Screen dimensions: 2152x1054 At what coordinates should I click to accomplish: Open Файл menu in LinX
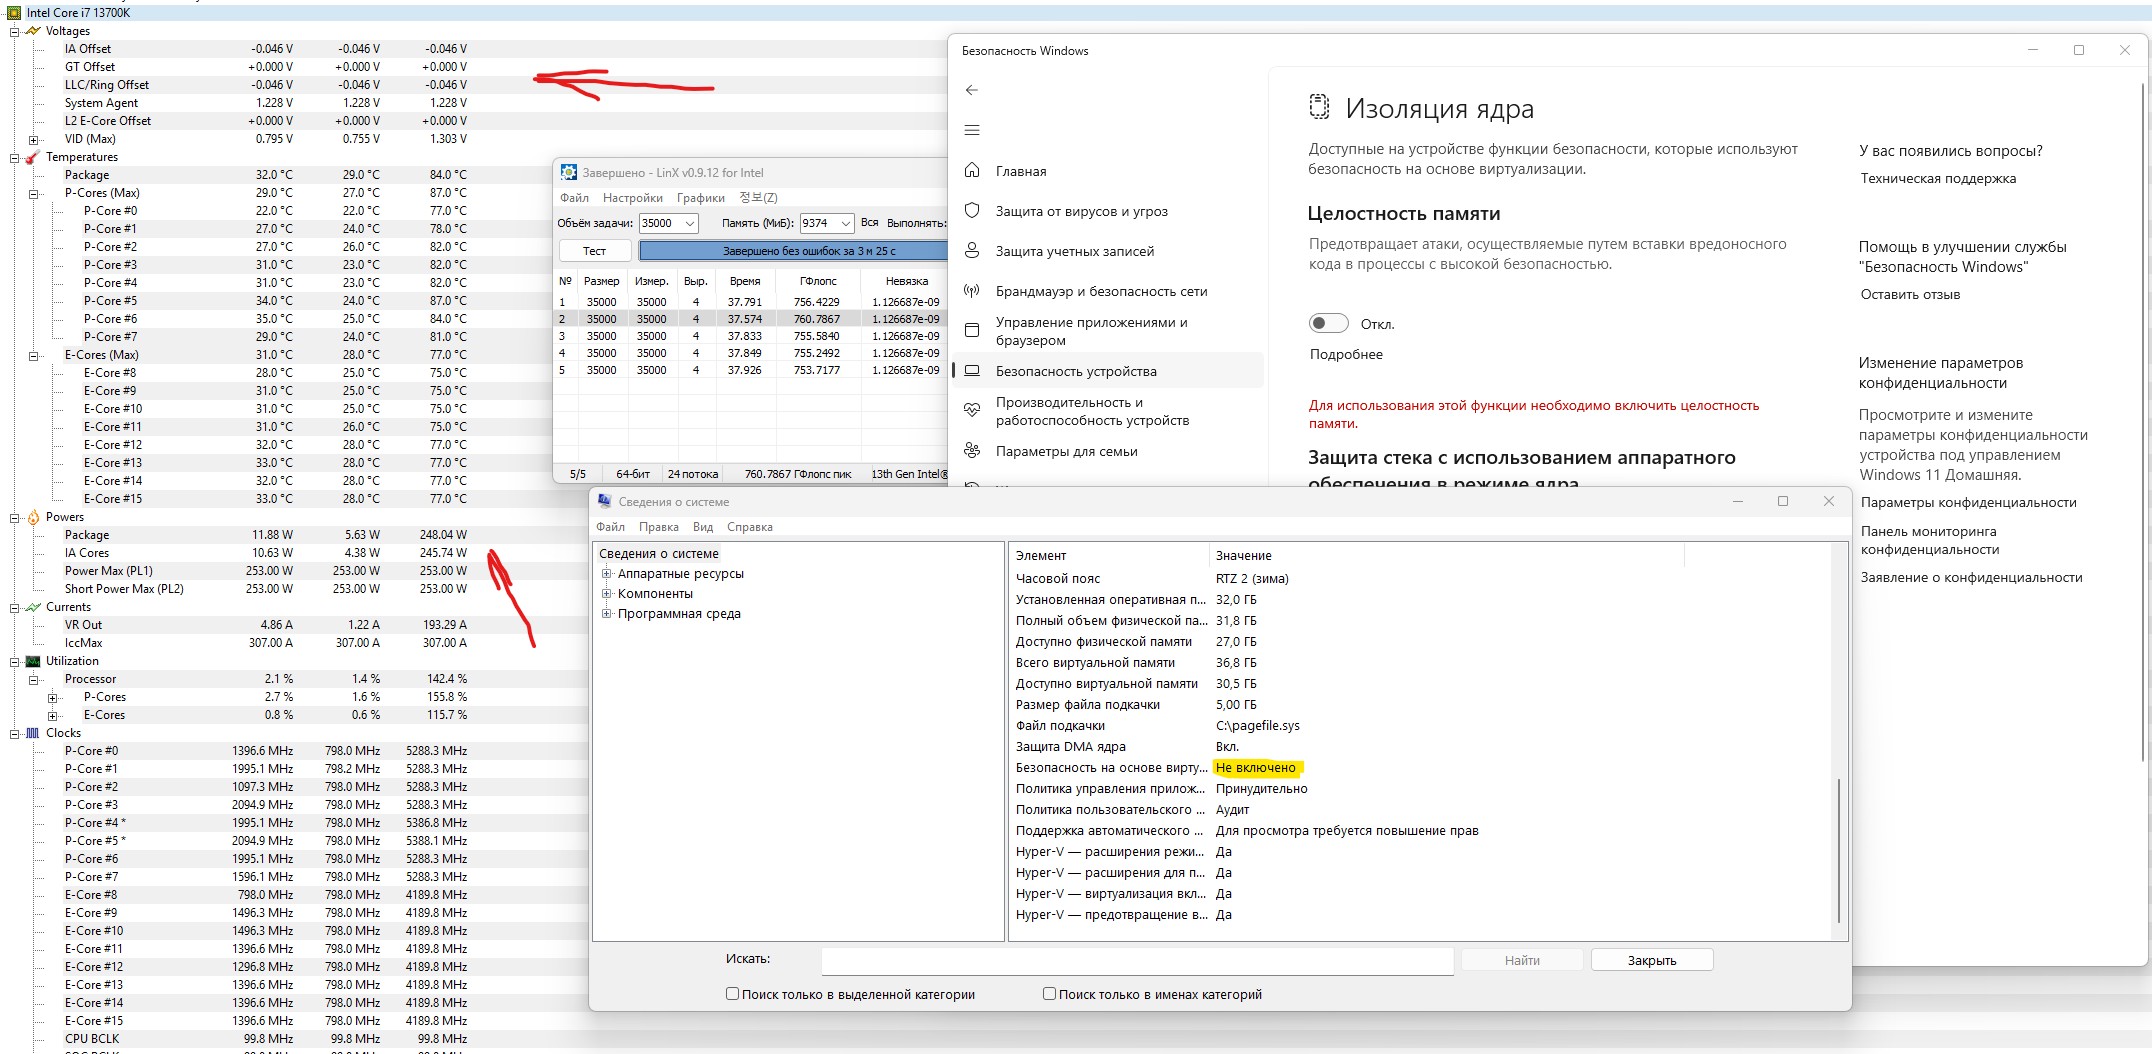[574, 198]
